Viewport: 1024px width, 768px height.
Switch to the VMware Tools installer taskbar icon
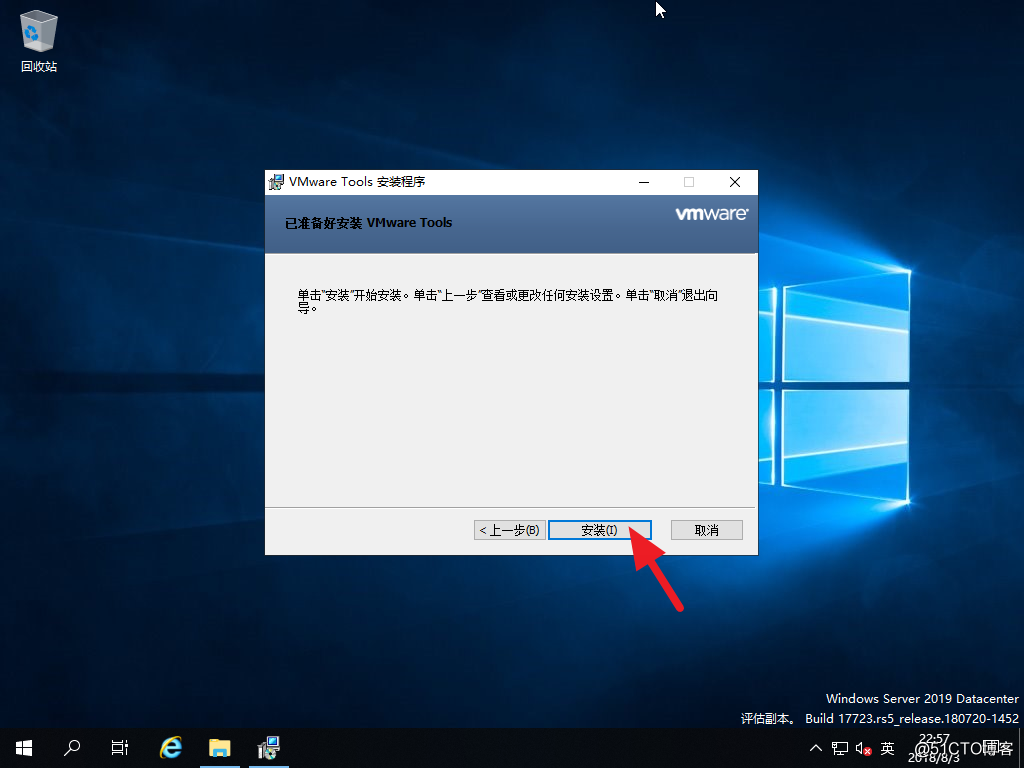[x=268, y=748]
